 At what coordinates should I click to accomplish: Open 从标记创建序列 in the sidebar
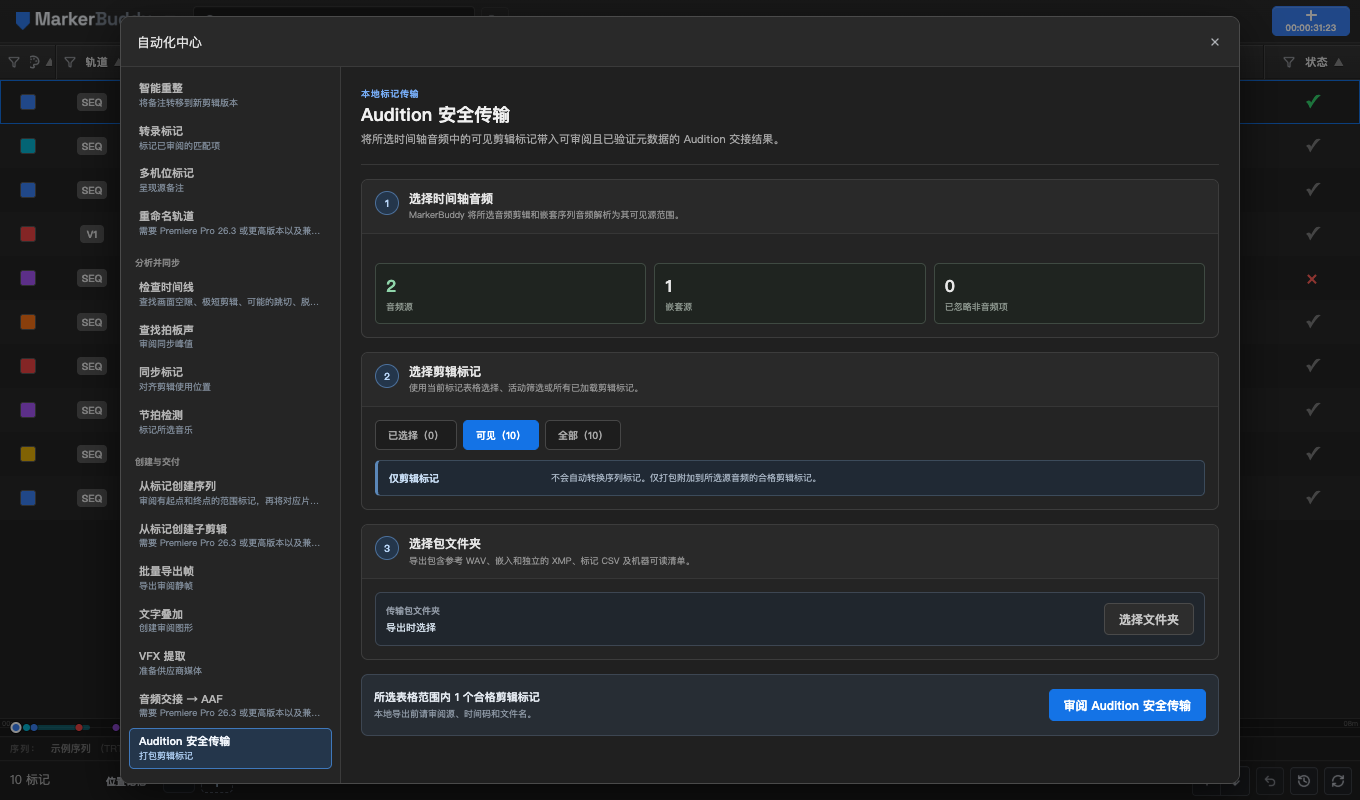[x=230, y=493]
